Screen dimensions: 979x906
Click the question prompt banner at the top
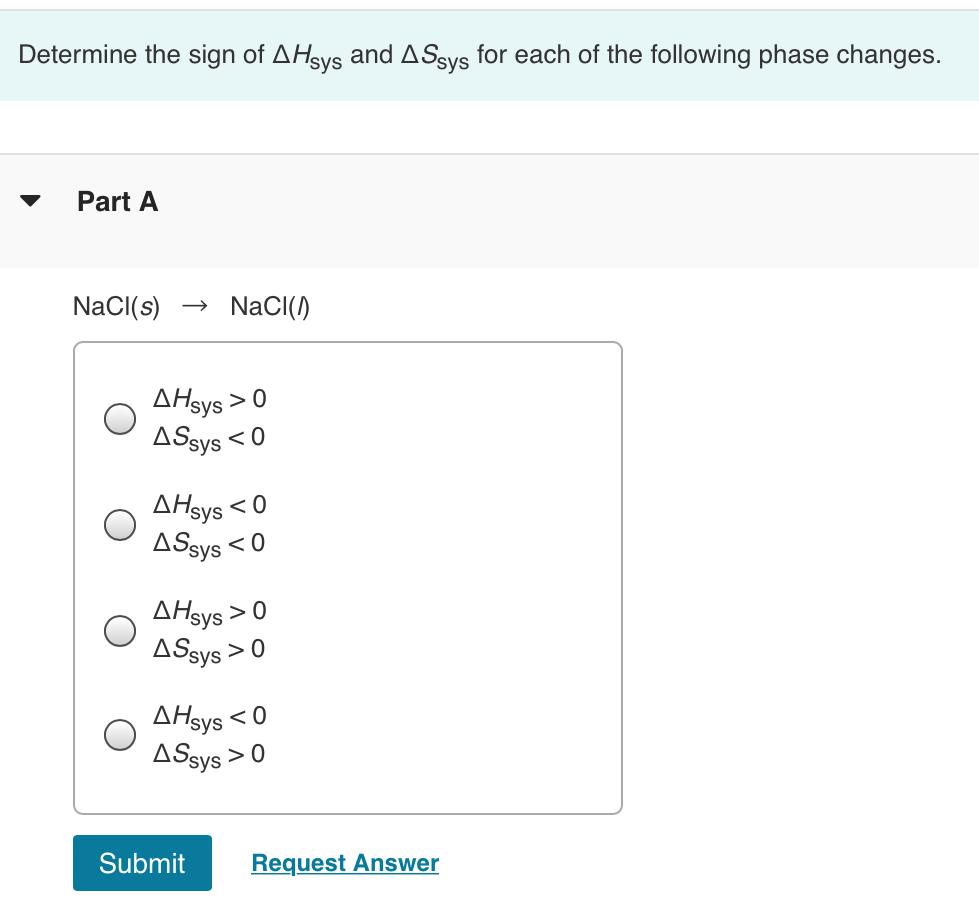coord(480,54)
